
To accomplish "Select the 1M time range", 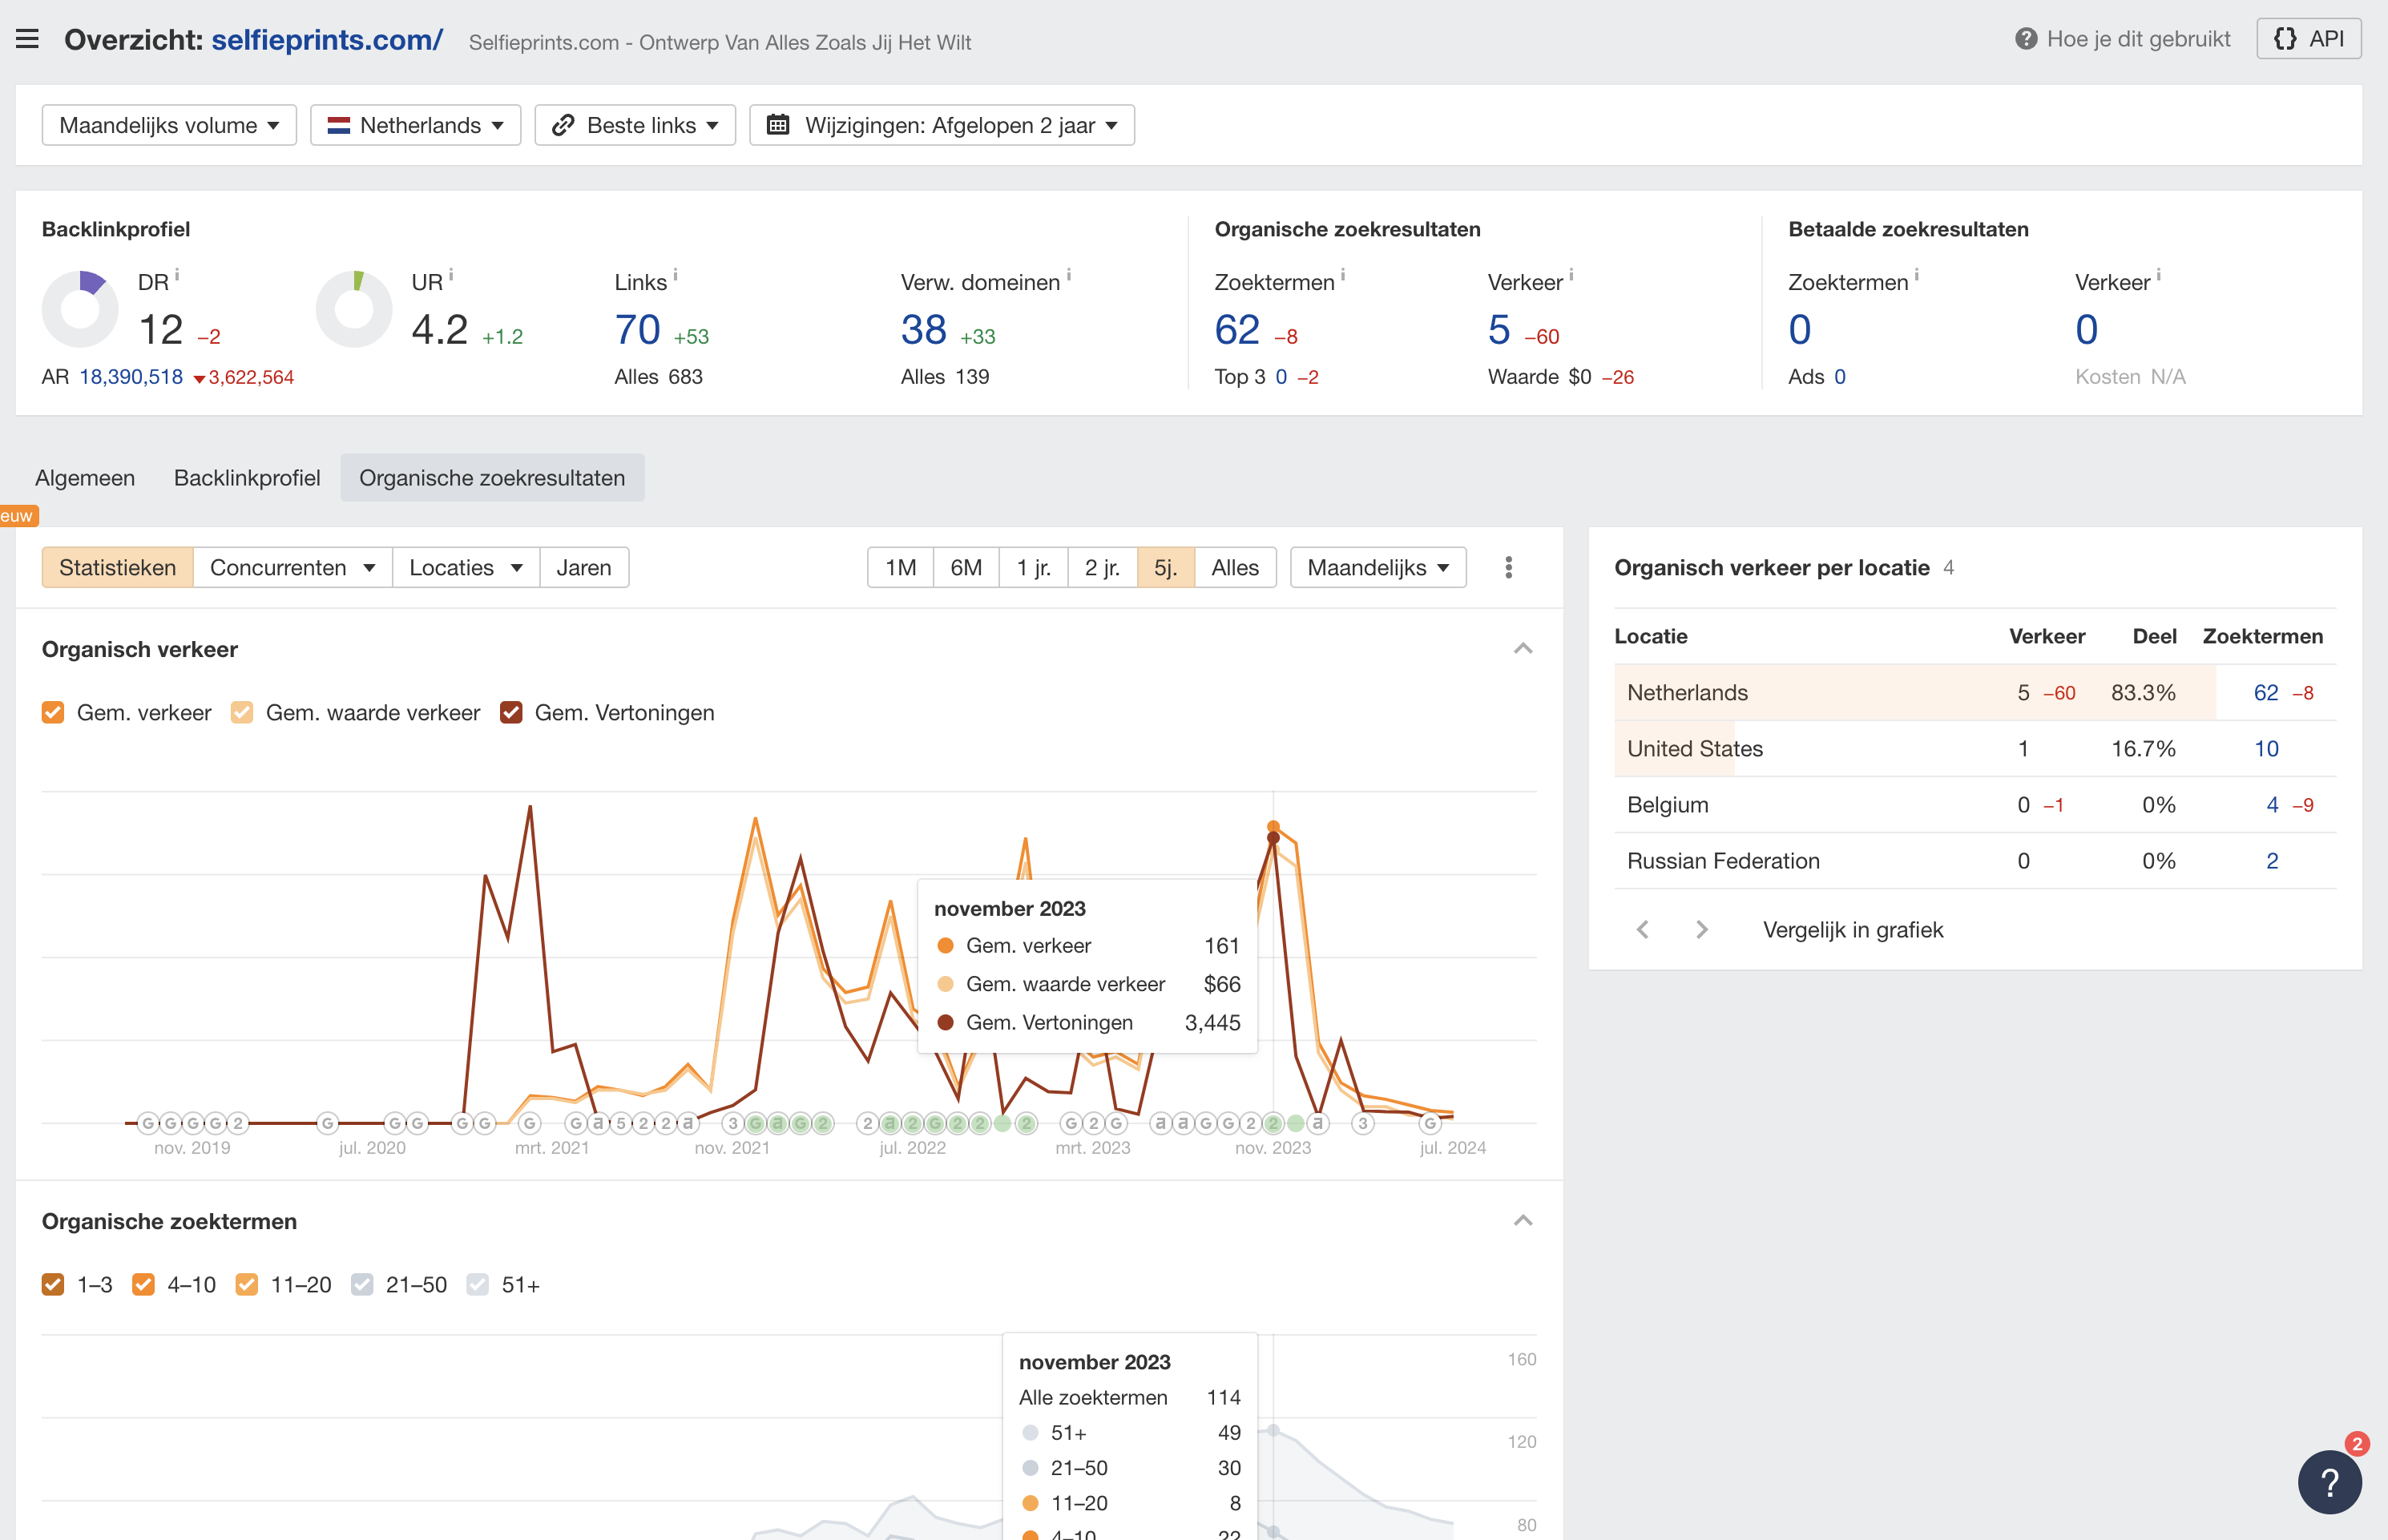I will click(900, 567).
